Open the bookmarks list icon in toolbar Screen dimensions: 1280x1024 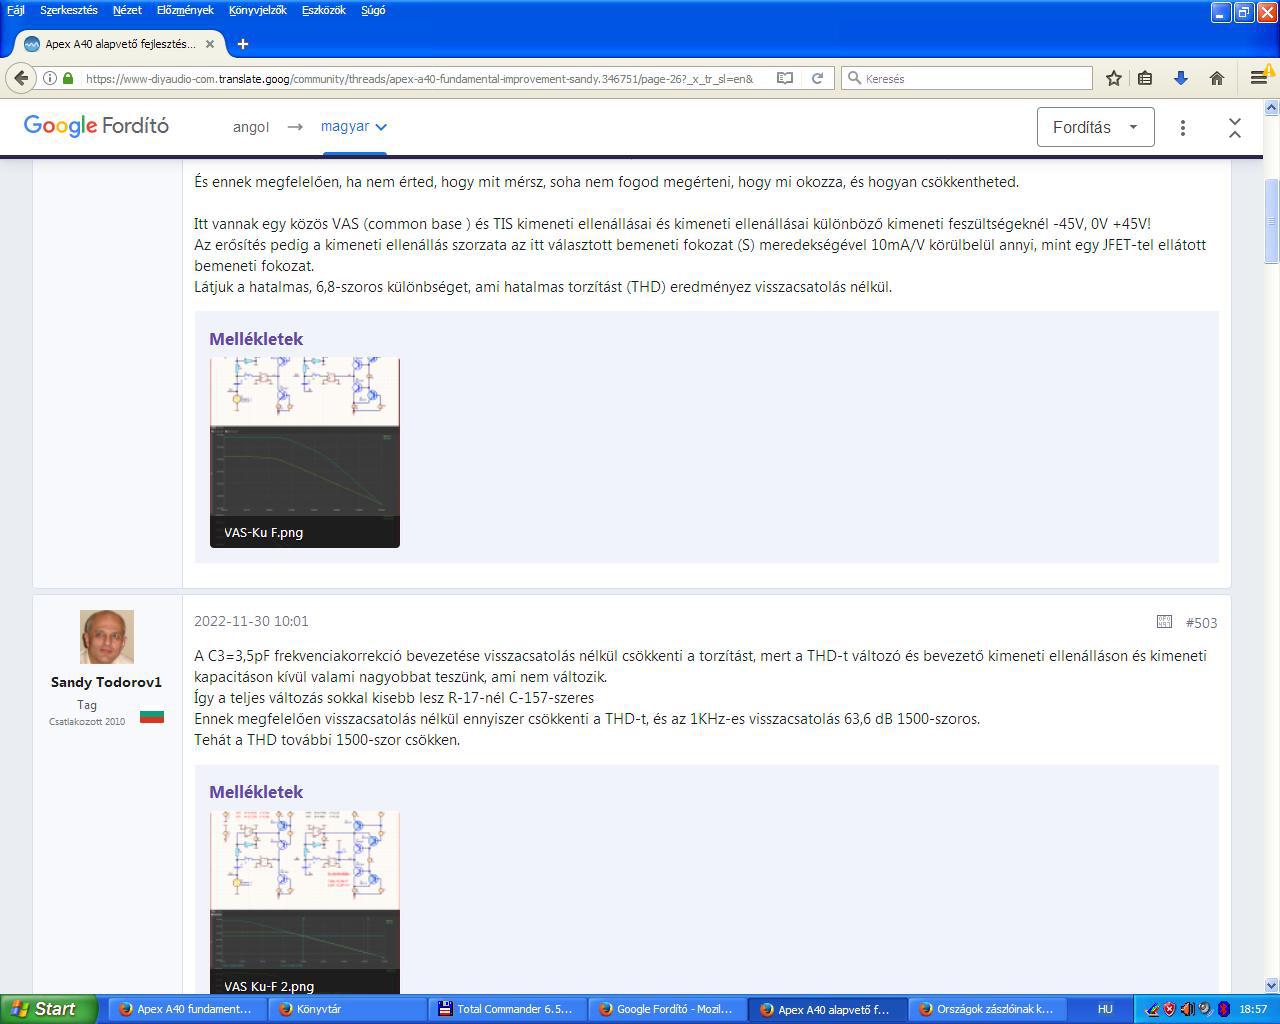tap(1146, 78)
